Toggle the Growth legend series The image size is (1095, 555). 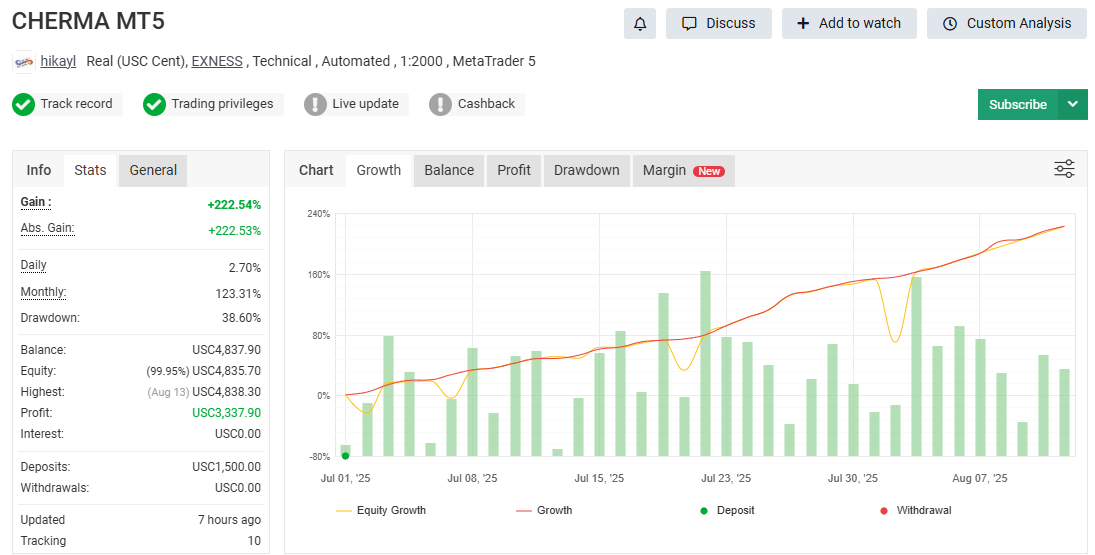(x=543, y=510)
